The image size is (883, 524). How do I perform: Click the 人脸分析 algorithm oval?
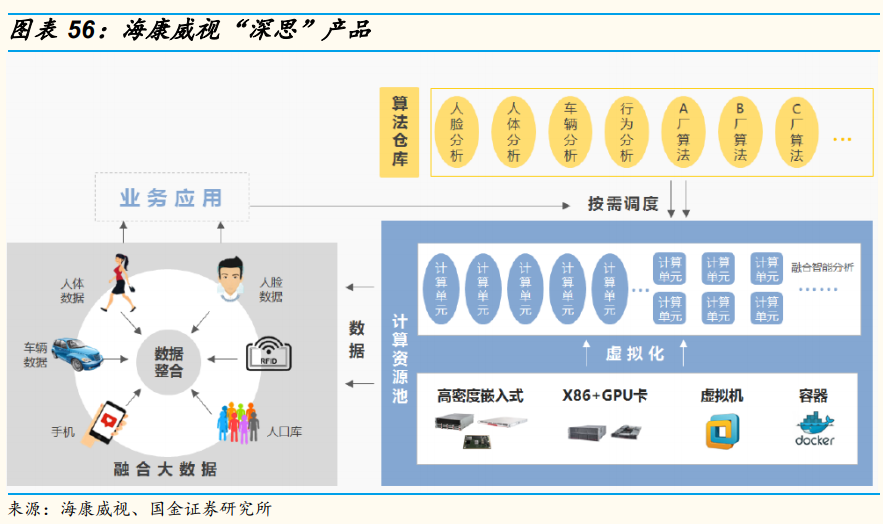tap(457, 132)
